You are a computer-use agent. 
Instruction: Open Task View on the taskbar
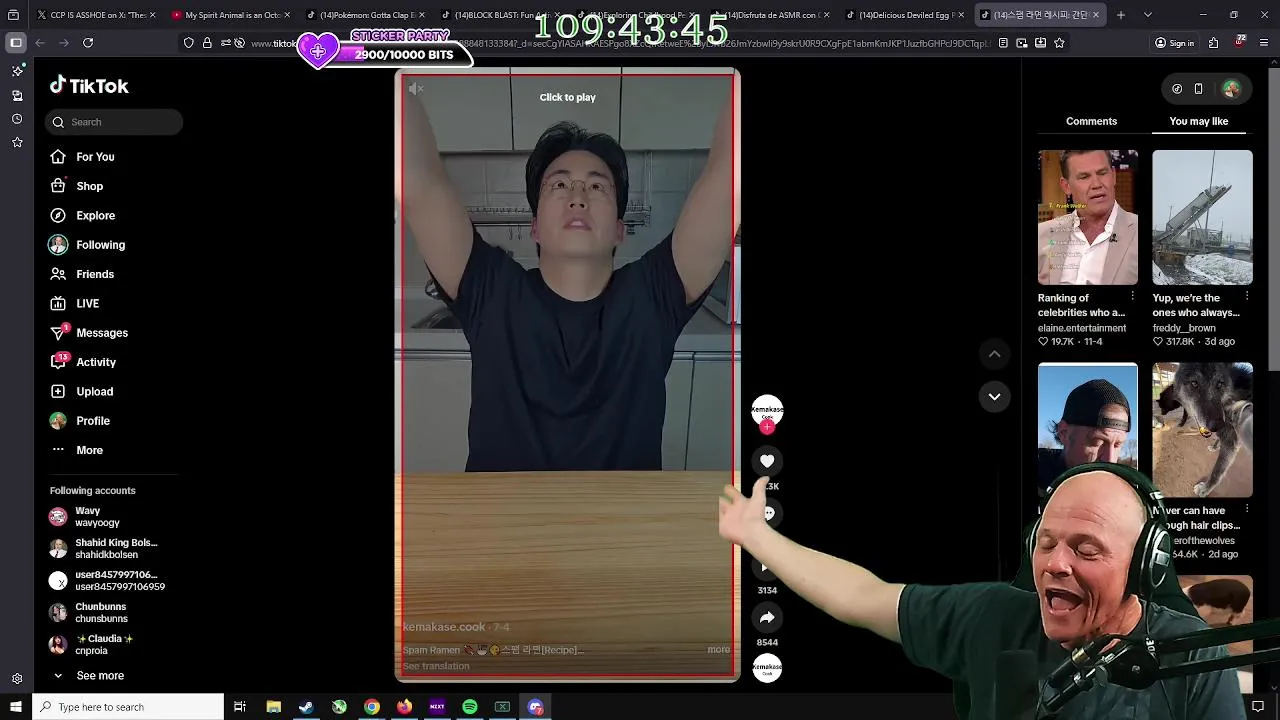click(x=240, y=707)
